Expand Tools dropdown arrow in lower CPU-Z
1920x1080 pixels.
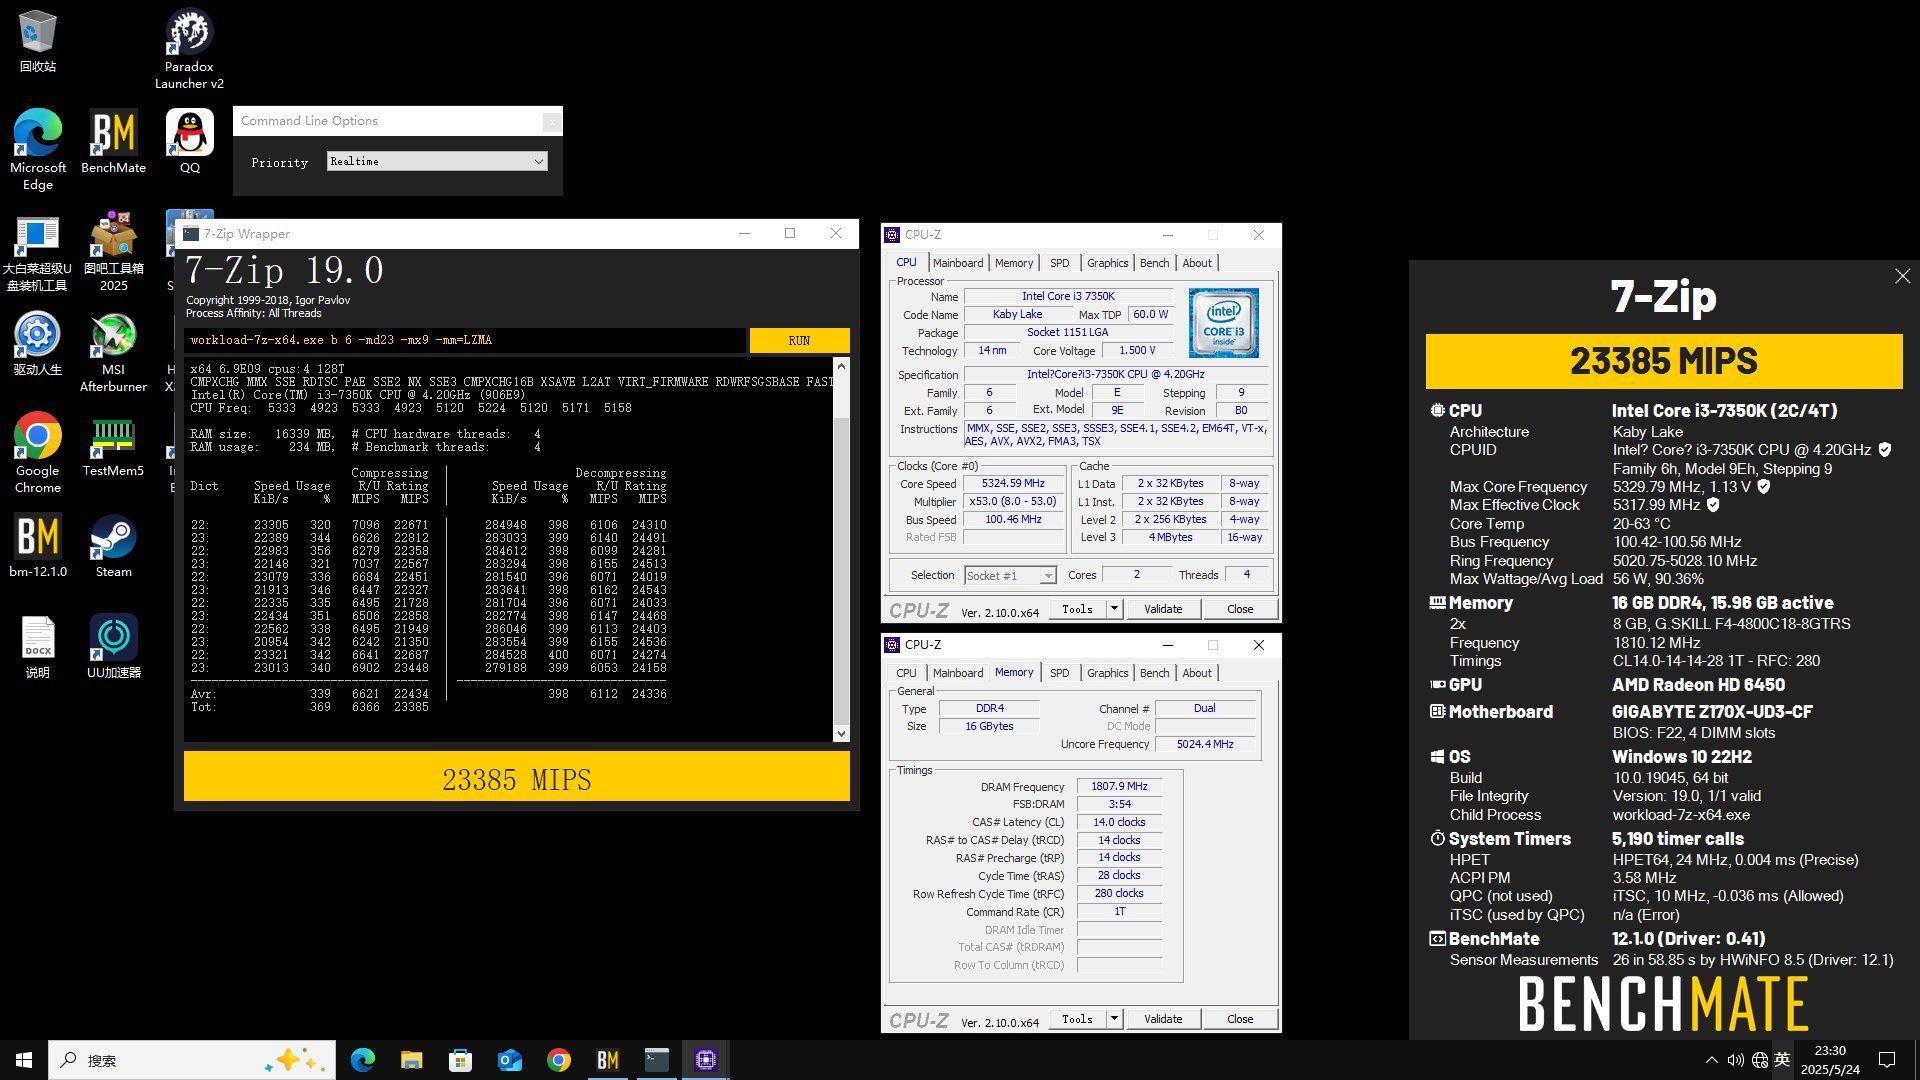pos(1114,1018)
